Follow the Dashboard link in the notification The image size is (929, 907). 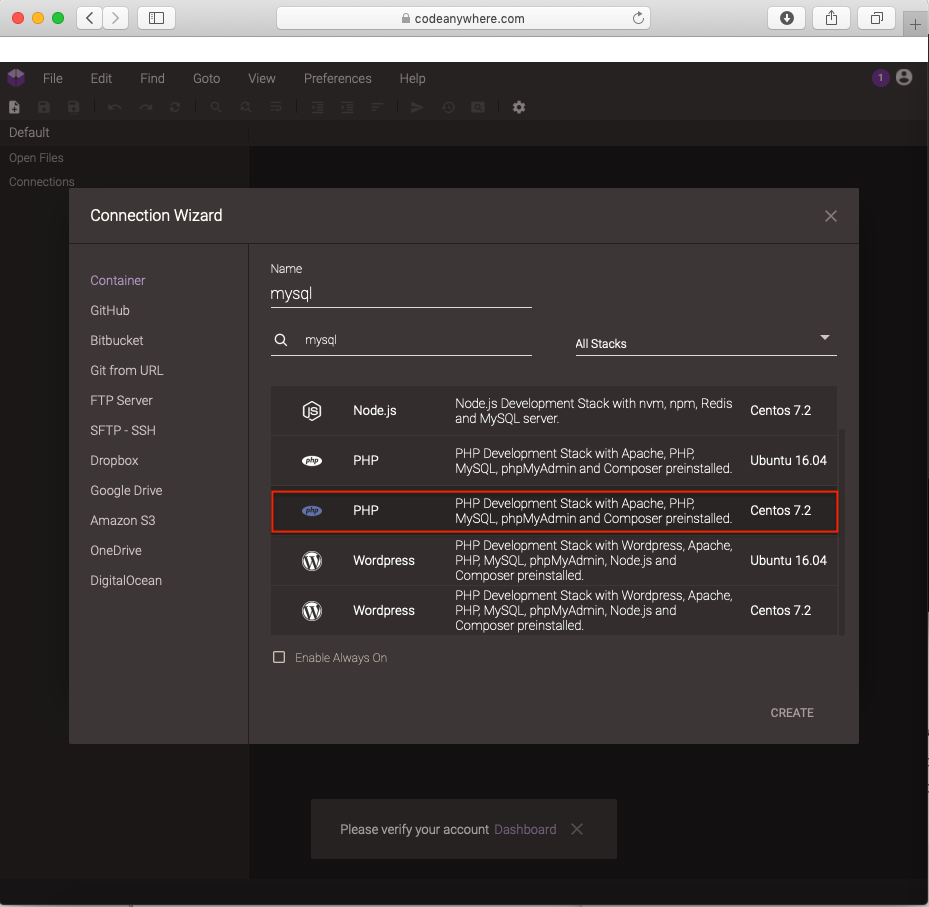coord(525,829)
